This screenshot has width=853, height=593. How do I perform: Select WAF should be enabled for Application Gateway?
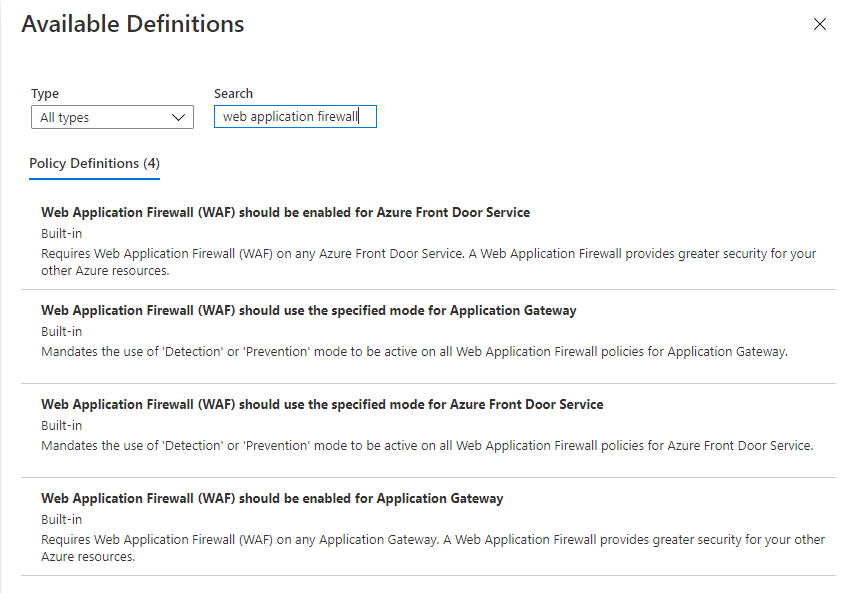[272, 498]
